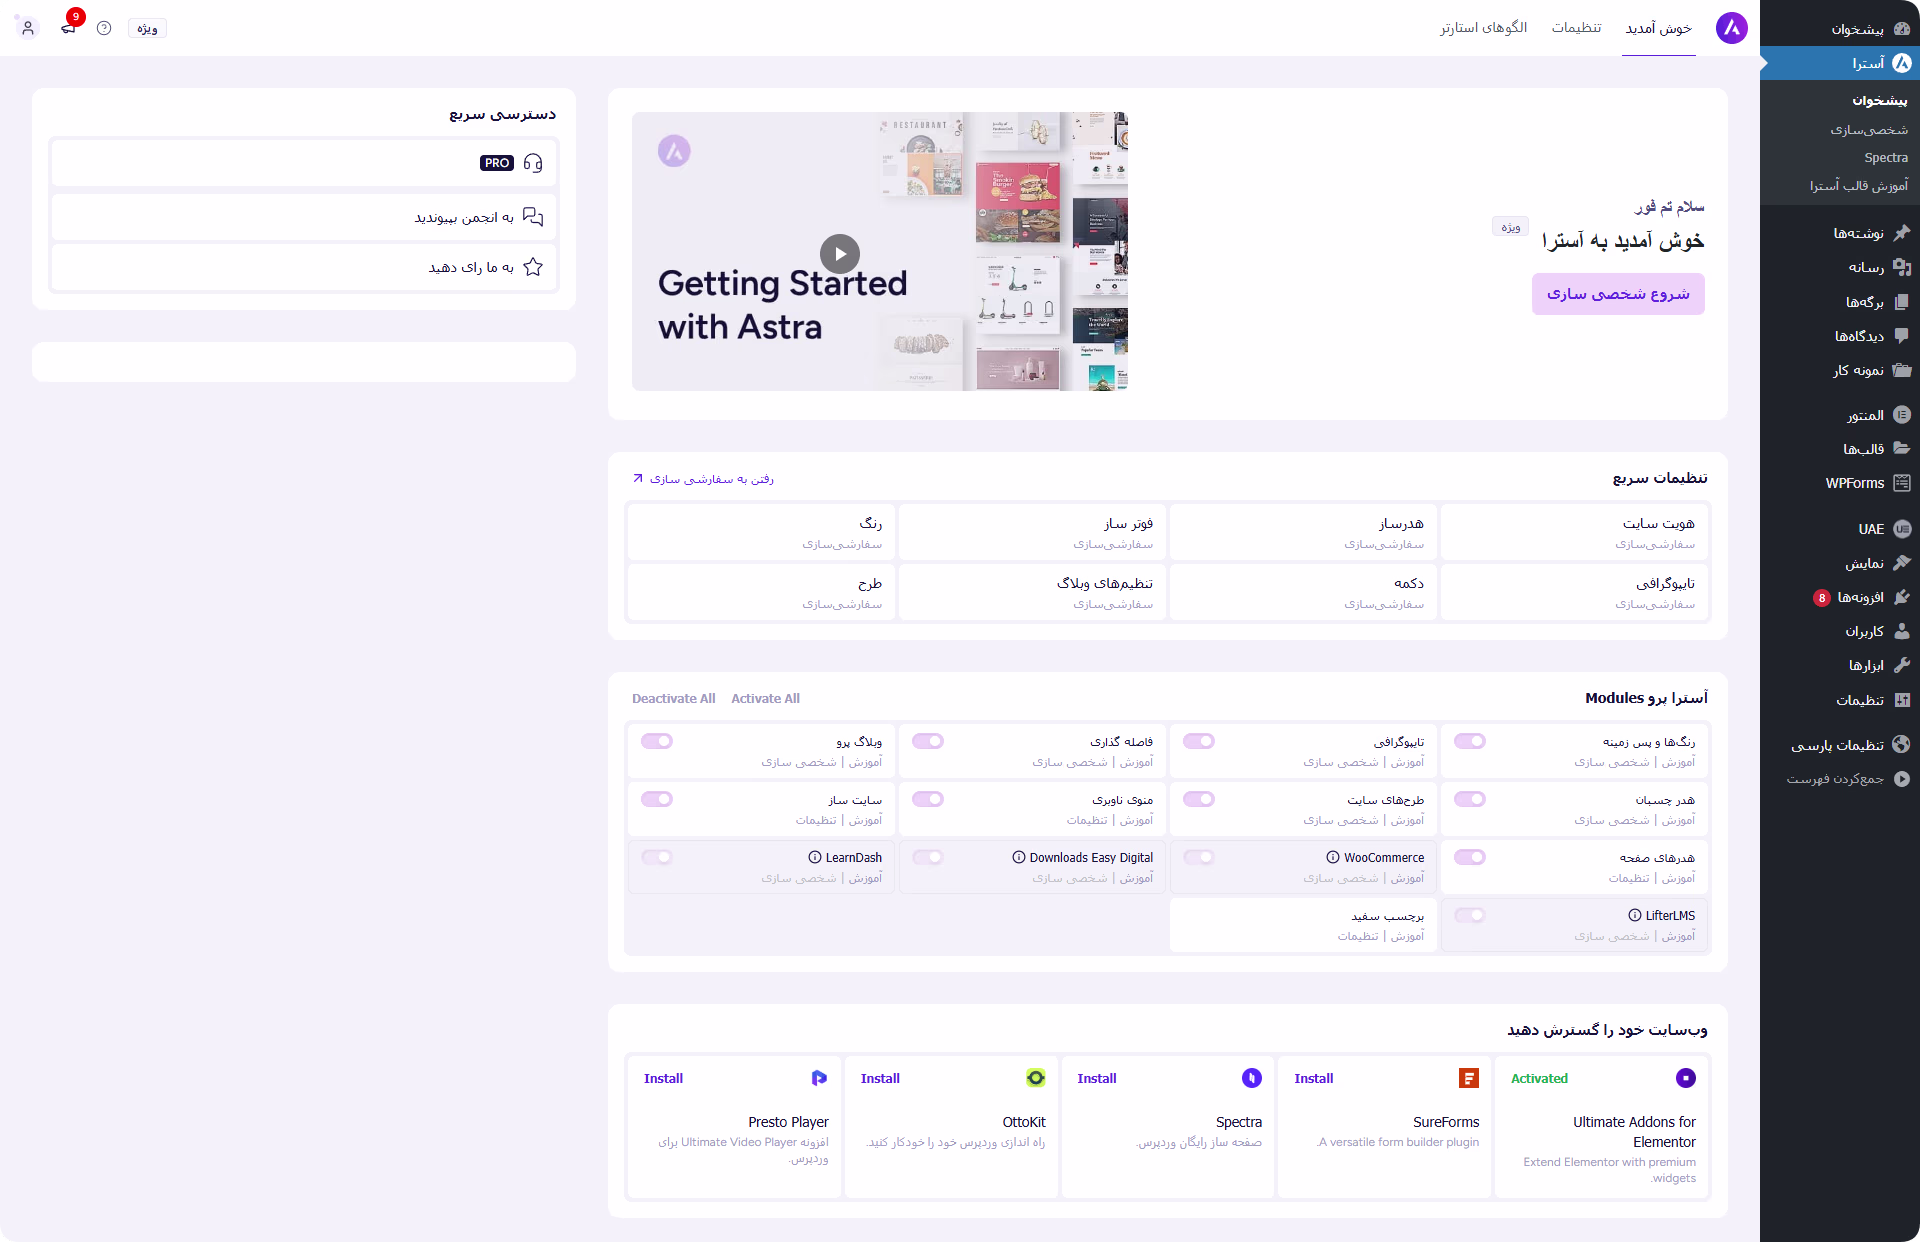Click Install on the SureForms card

click(1314, 1078)
